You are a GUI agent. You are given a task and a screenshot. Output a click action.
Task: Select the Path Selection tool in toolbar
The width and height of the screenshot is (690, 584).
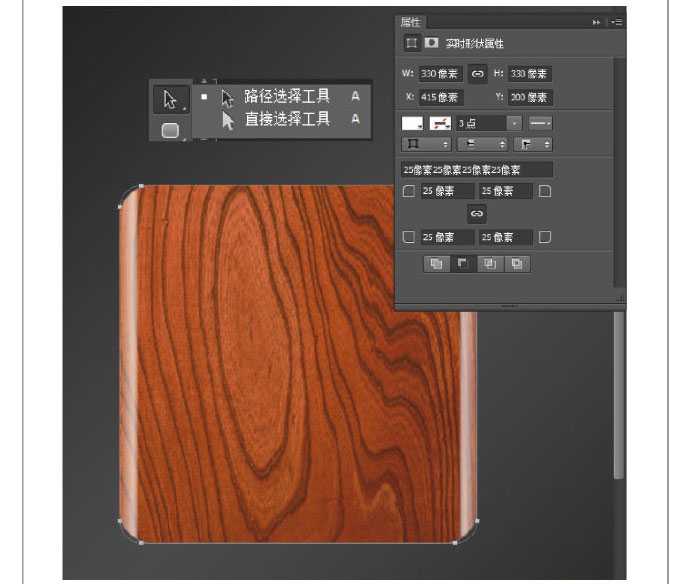click(x=170, y=99)
